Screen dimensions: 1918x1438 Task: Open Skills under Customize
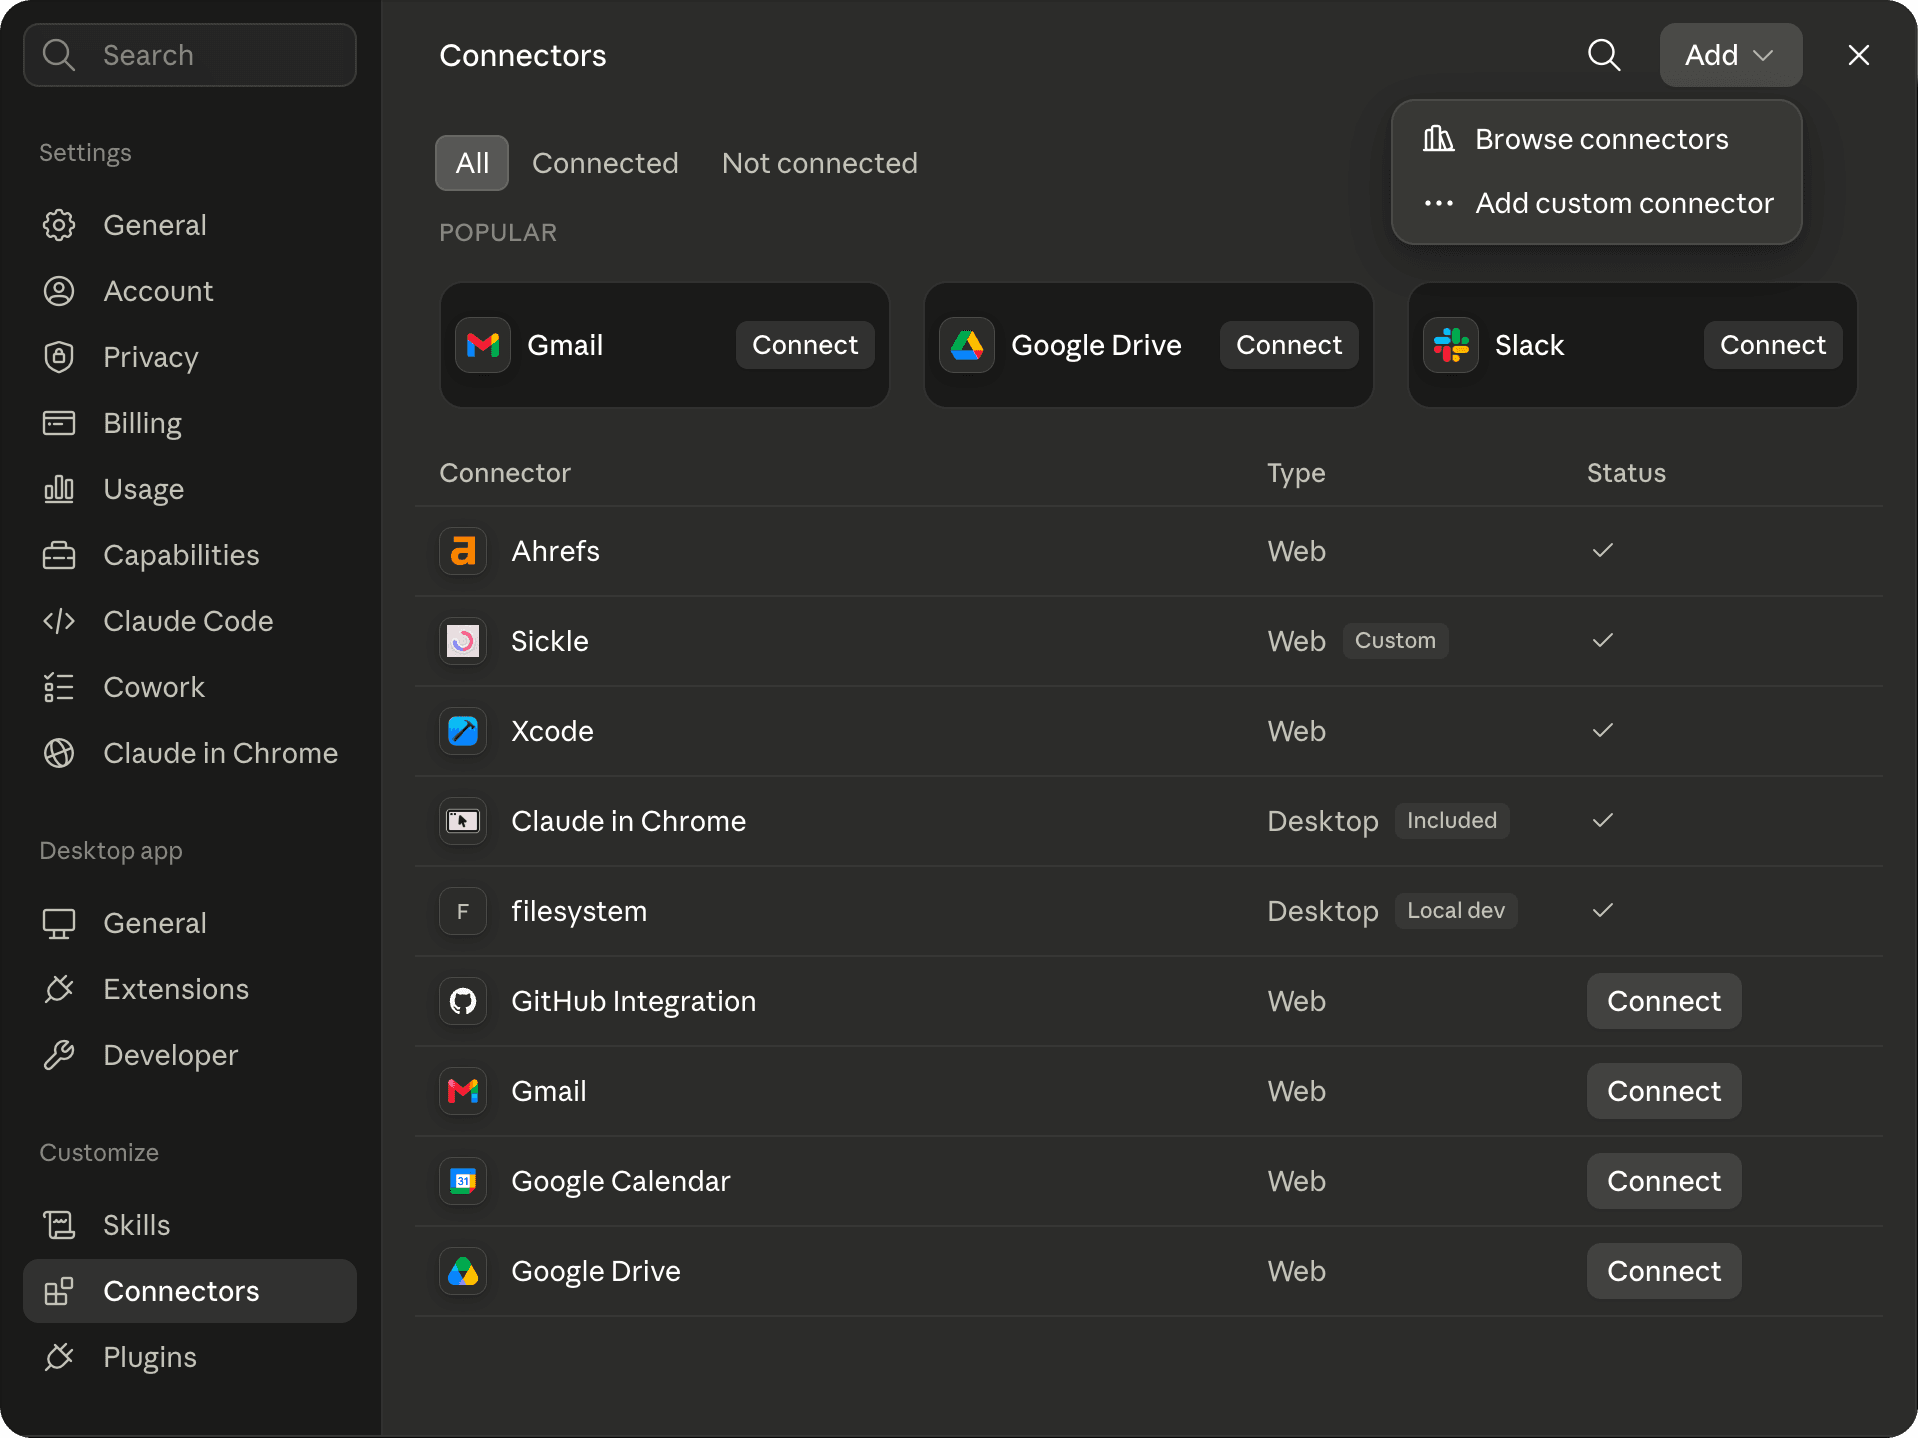coord(190,1225)
